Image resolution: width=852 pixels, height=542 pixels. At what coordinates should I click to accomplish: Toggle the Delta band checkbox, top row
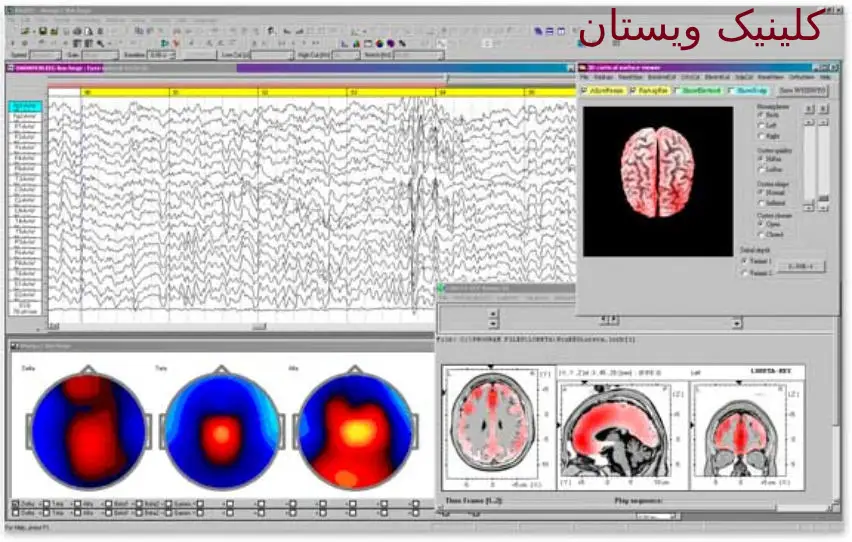(x=16, y=504)
